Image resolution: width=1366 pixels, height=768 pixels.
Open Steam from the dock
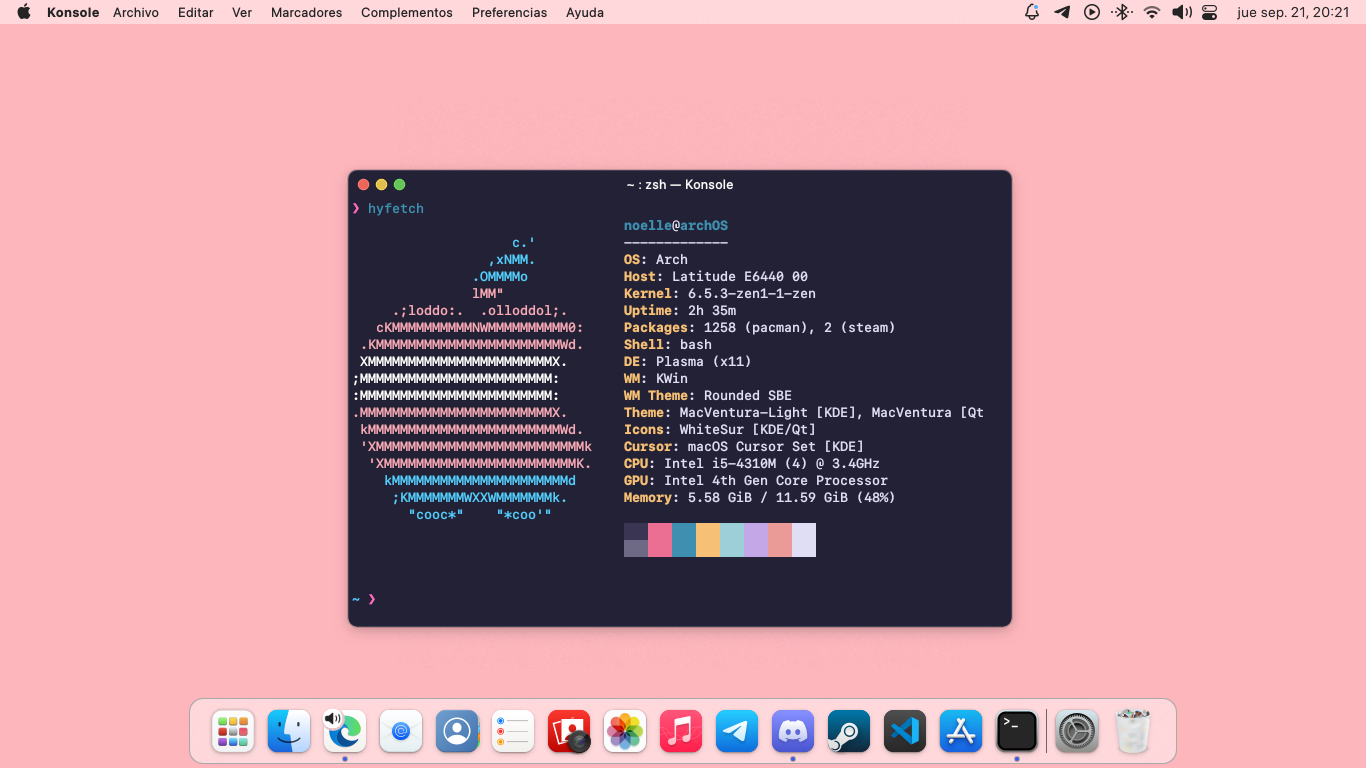tap(849, 731)
